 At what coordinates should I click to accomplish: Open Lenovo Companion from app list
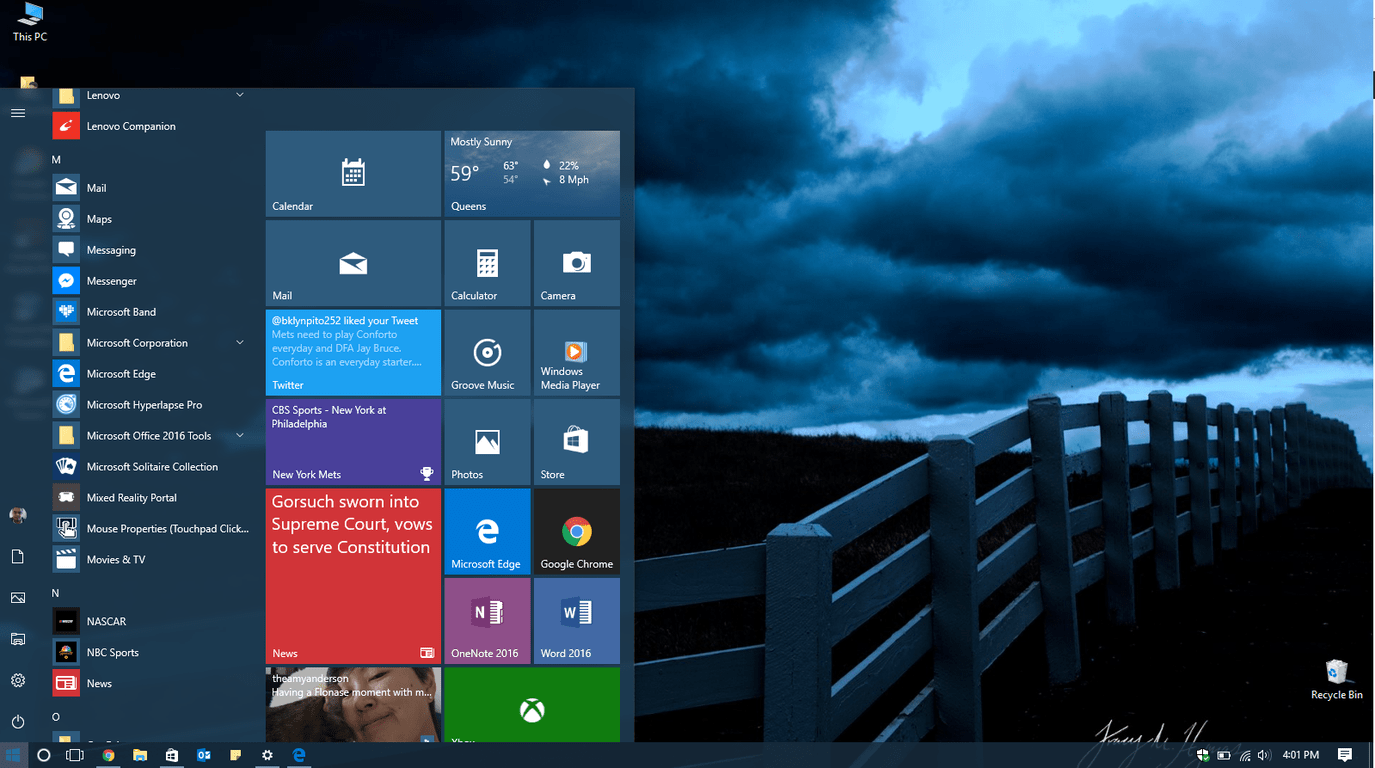coord(150,126)
